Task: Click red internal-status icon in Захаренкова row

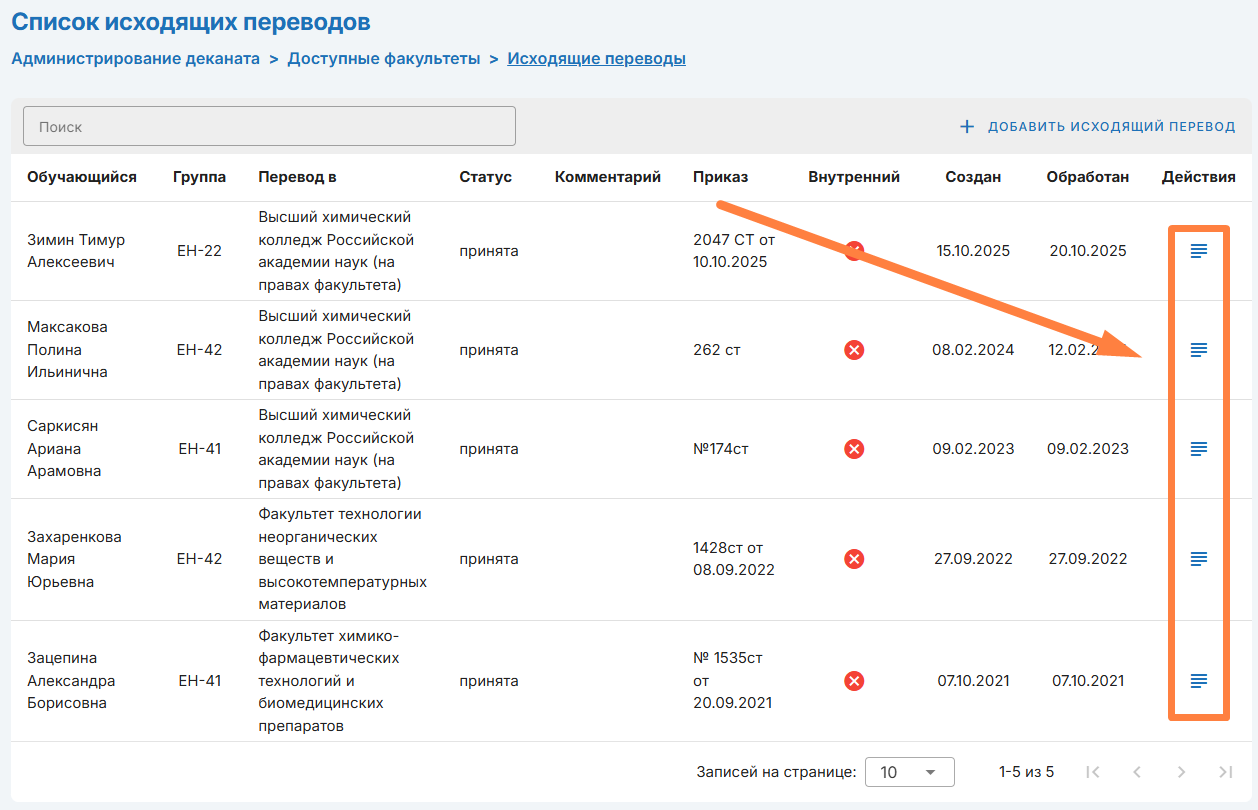Action: (x=854, y=559)
